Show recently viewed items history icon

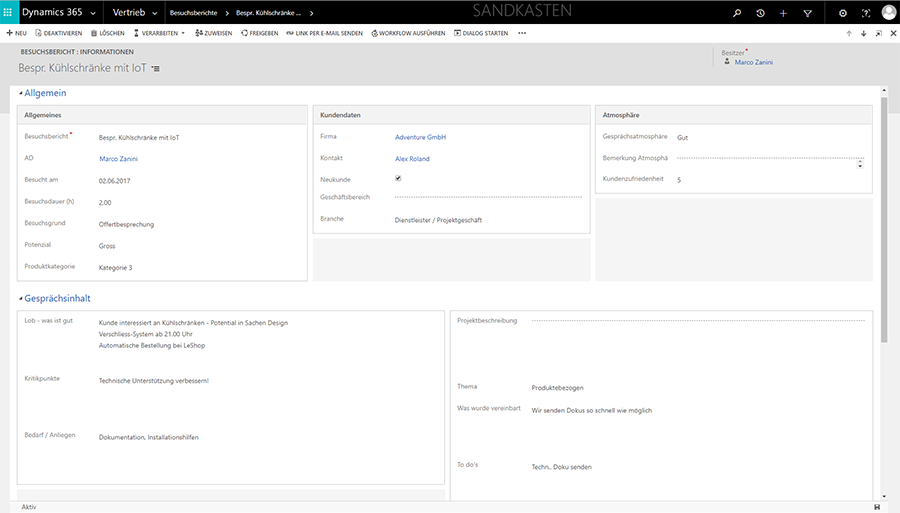(760, 13)
